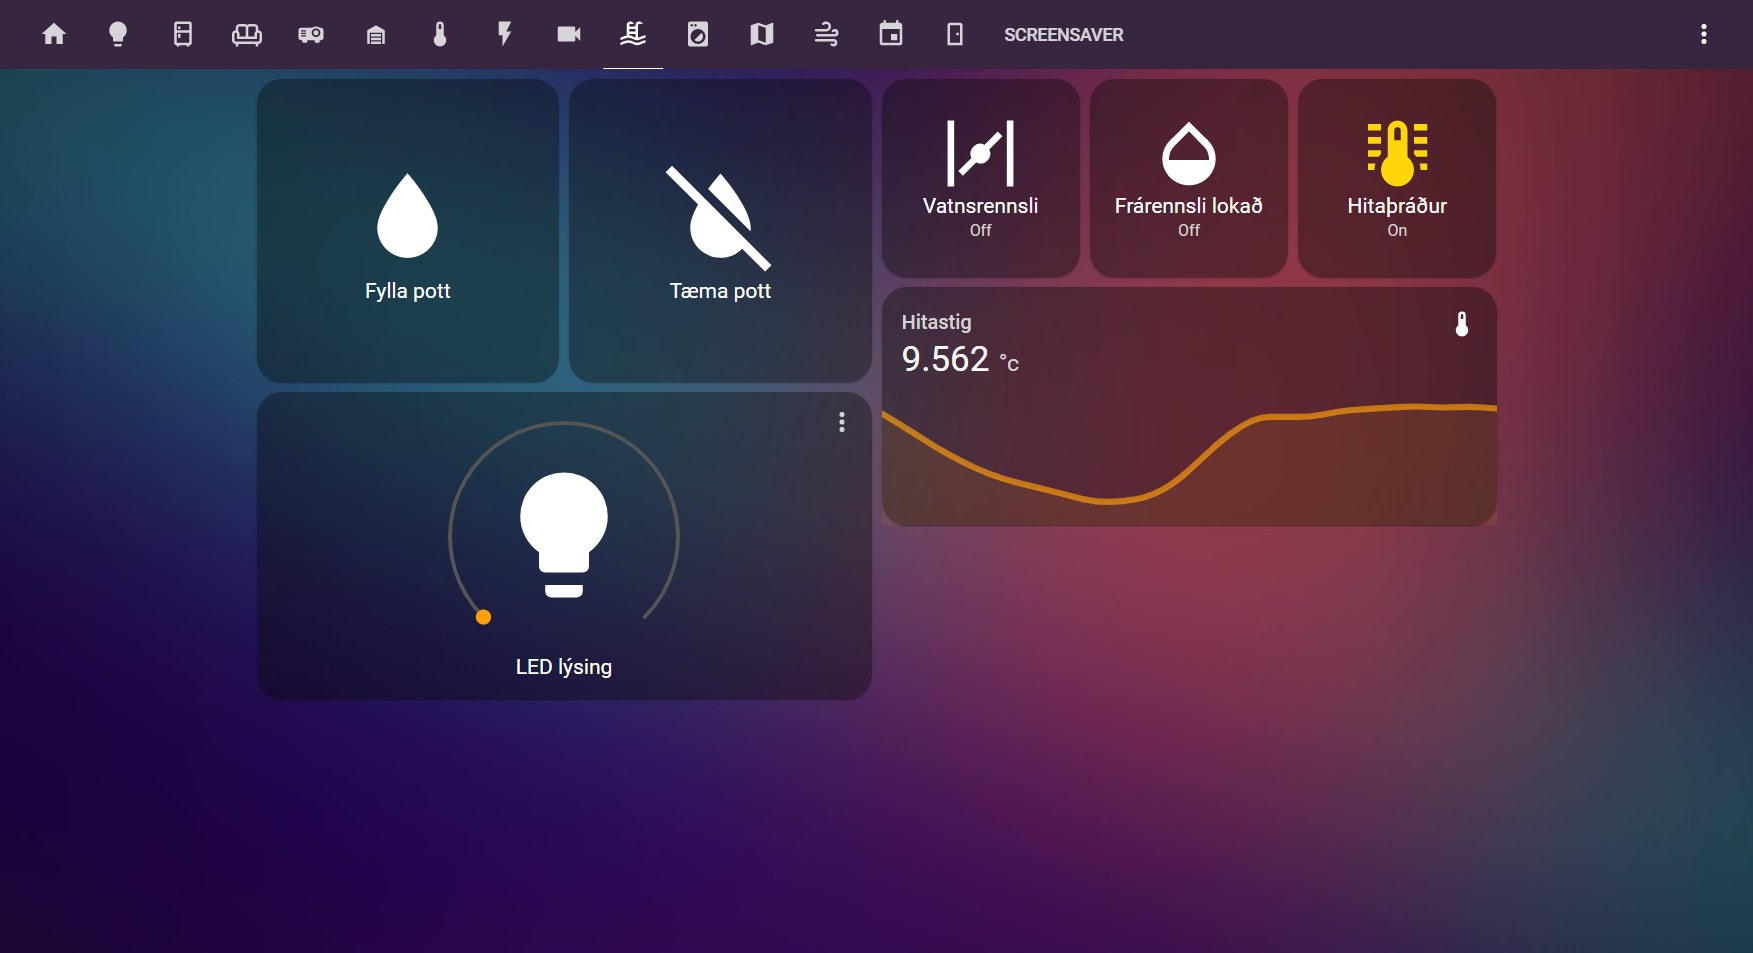Go to the lightning bolt energy tab
The image size is (1753, 953).
(x=505, y=35)
